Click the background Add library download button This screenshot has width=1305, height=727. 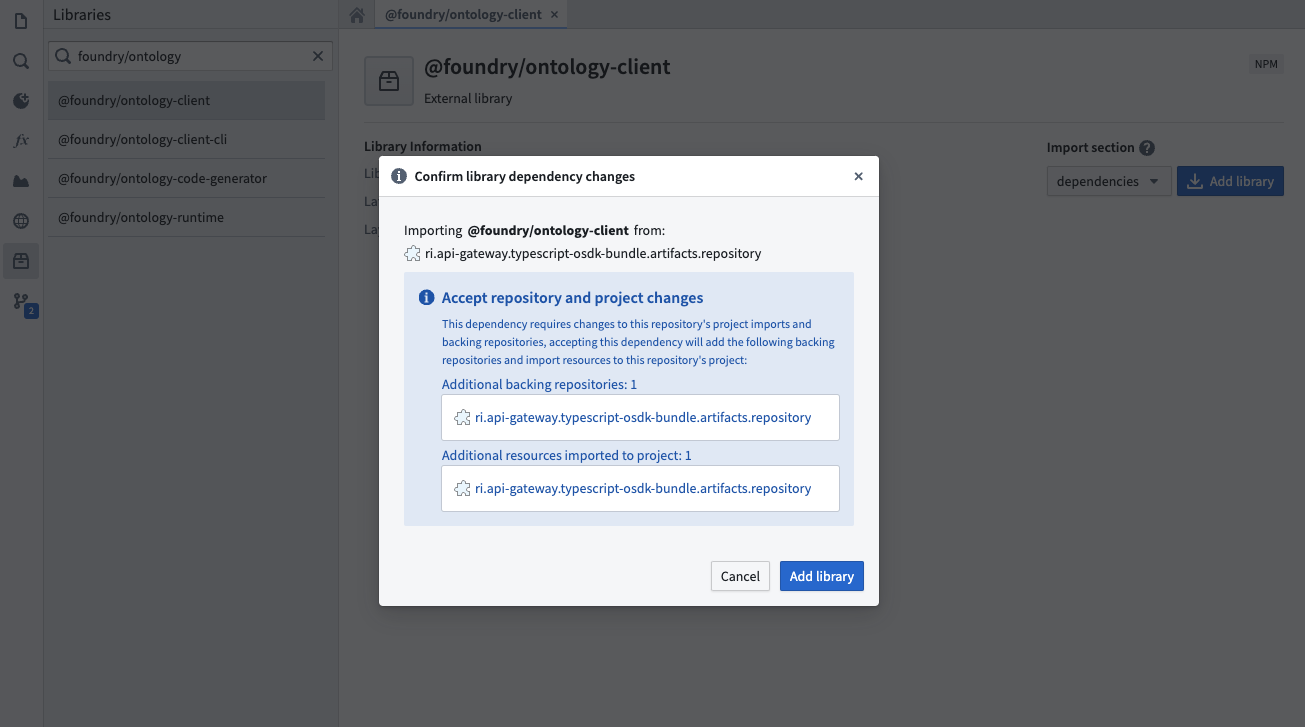[1230, 181]
